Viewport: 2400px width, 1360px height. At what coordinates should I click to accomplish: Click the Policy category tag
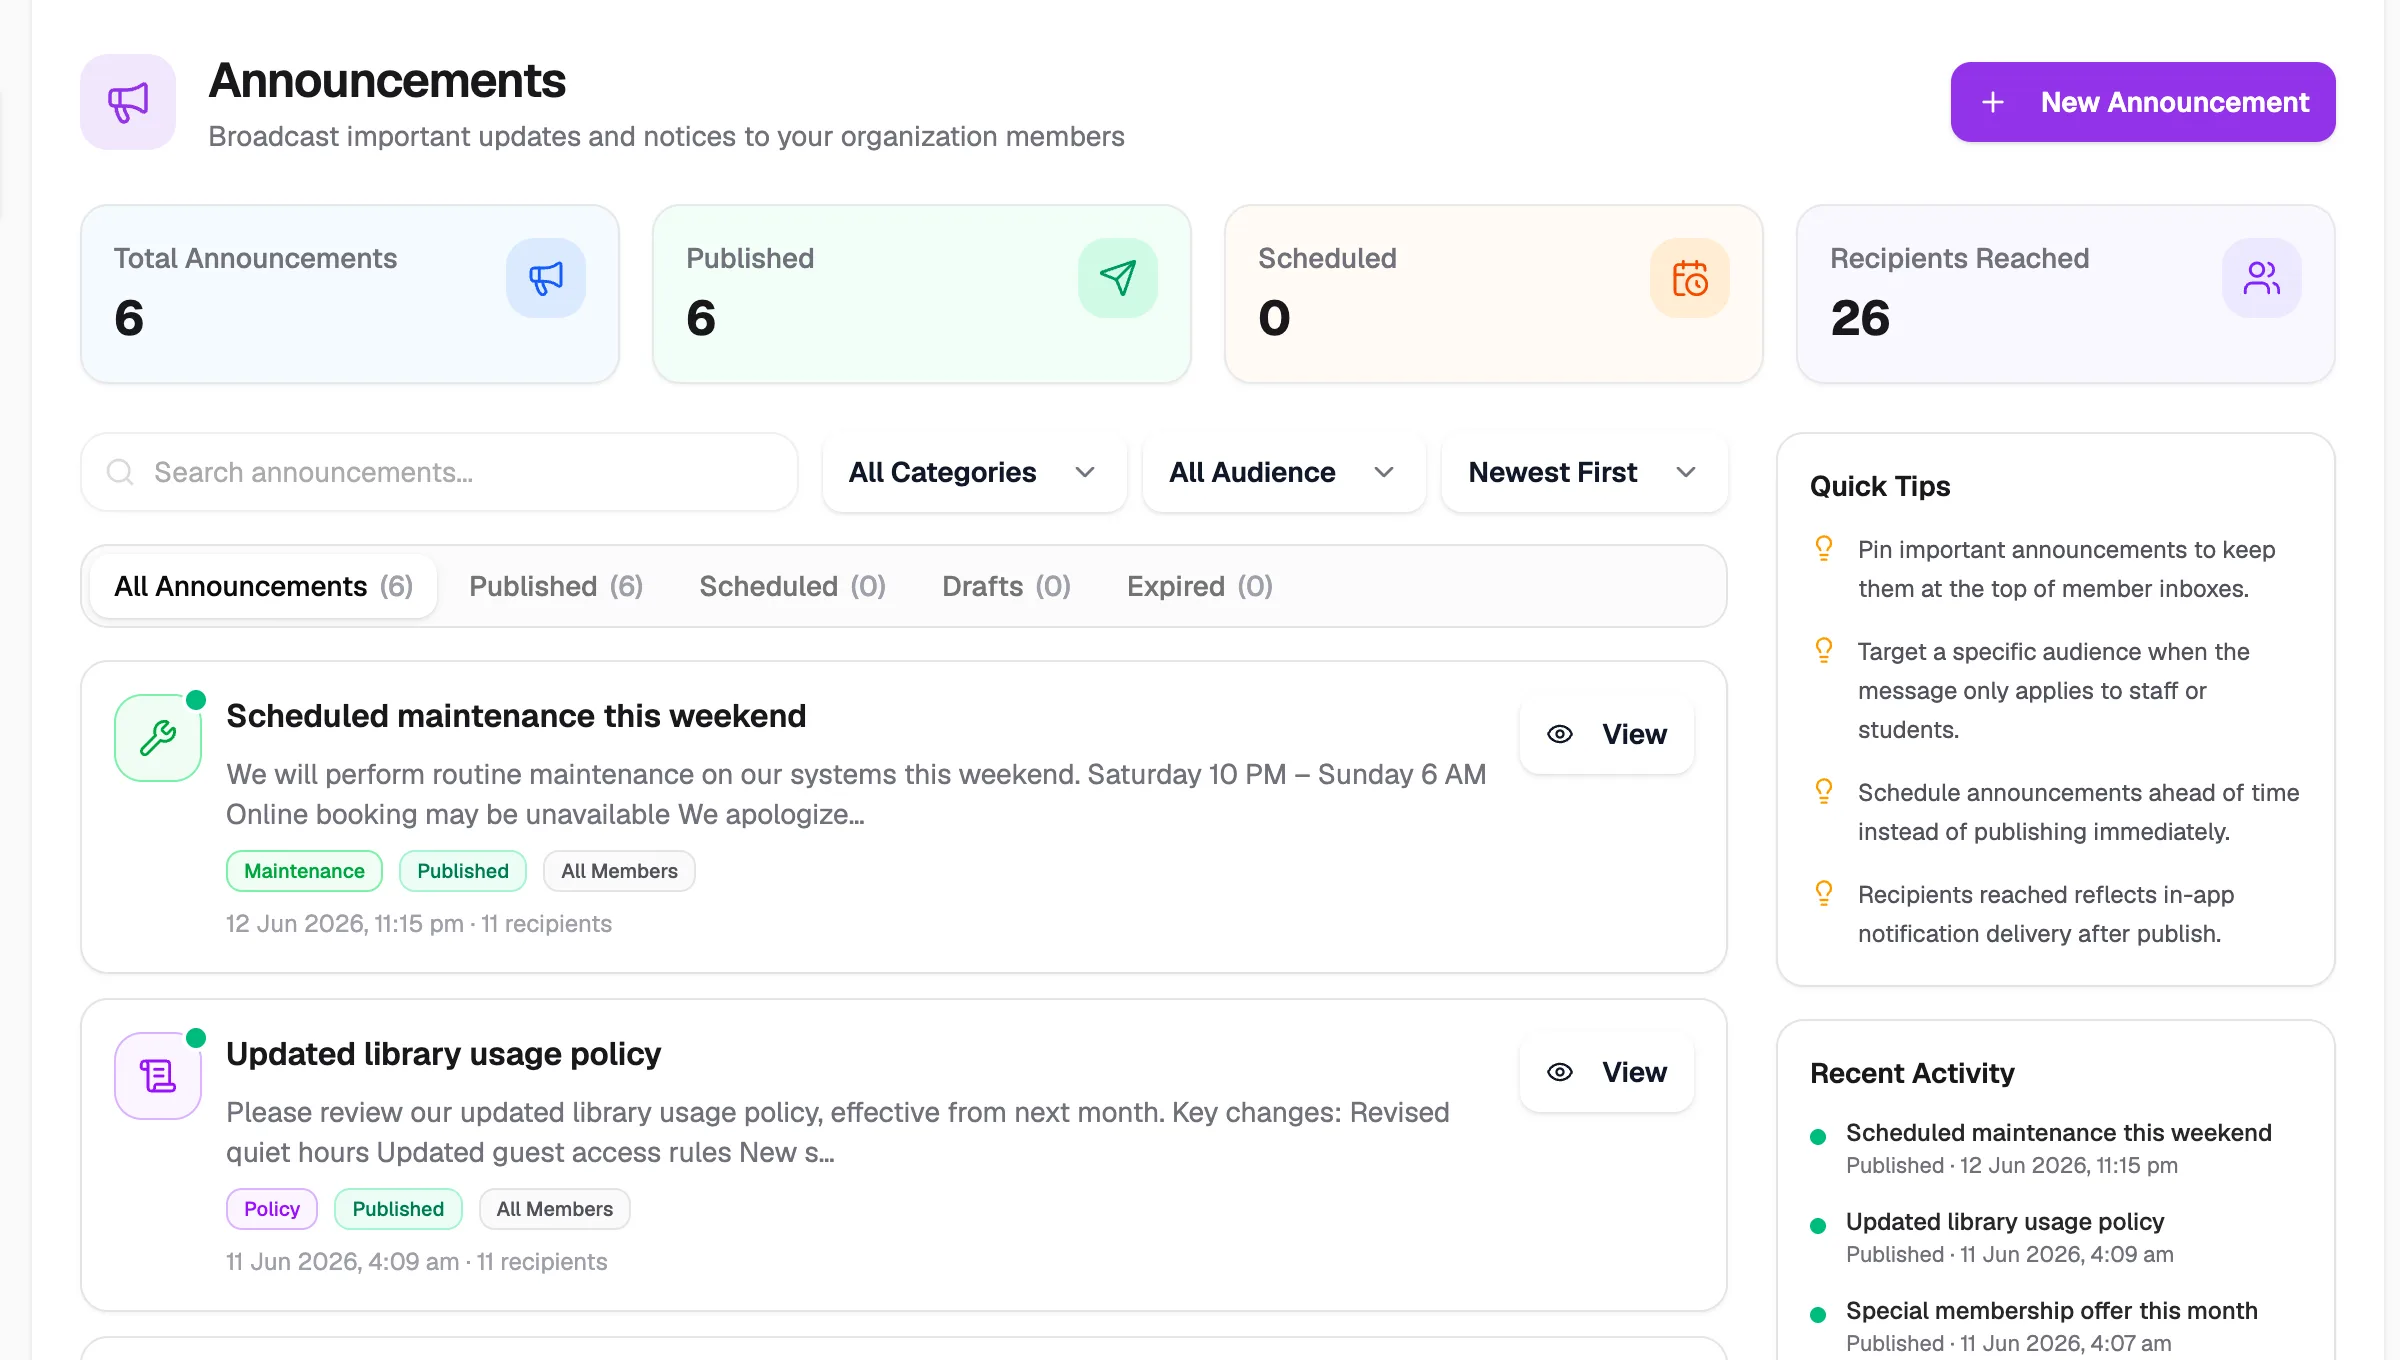click(x=272, y=1209)
